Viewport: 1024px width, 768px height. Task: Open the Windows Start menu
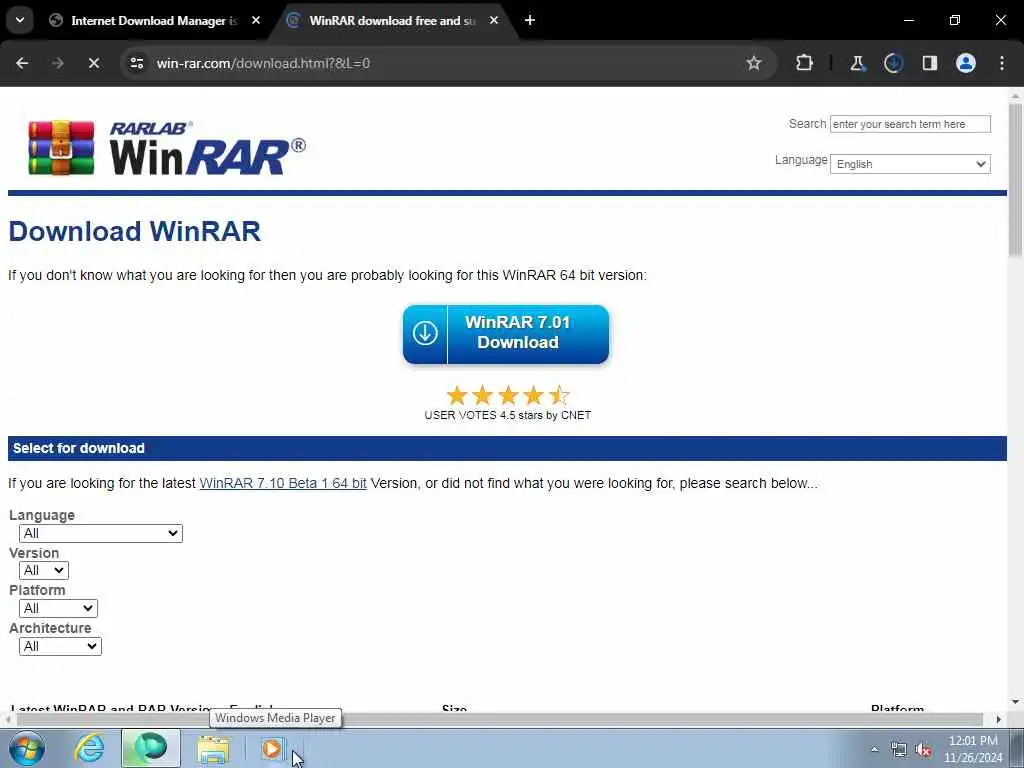tap(27, 748)
